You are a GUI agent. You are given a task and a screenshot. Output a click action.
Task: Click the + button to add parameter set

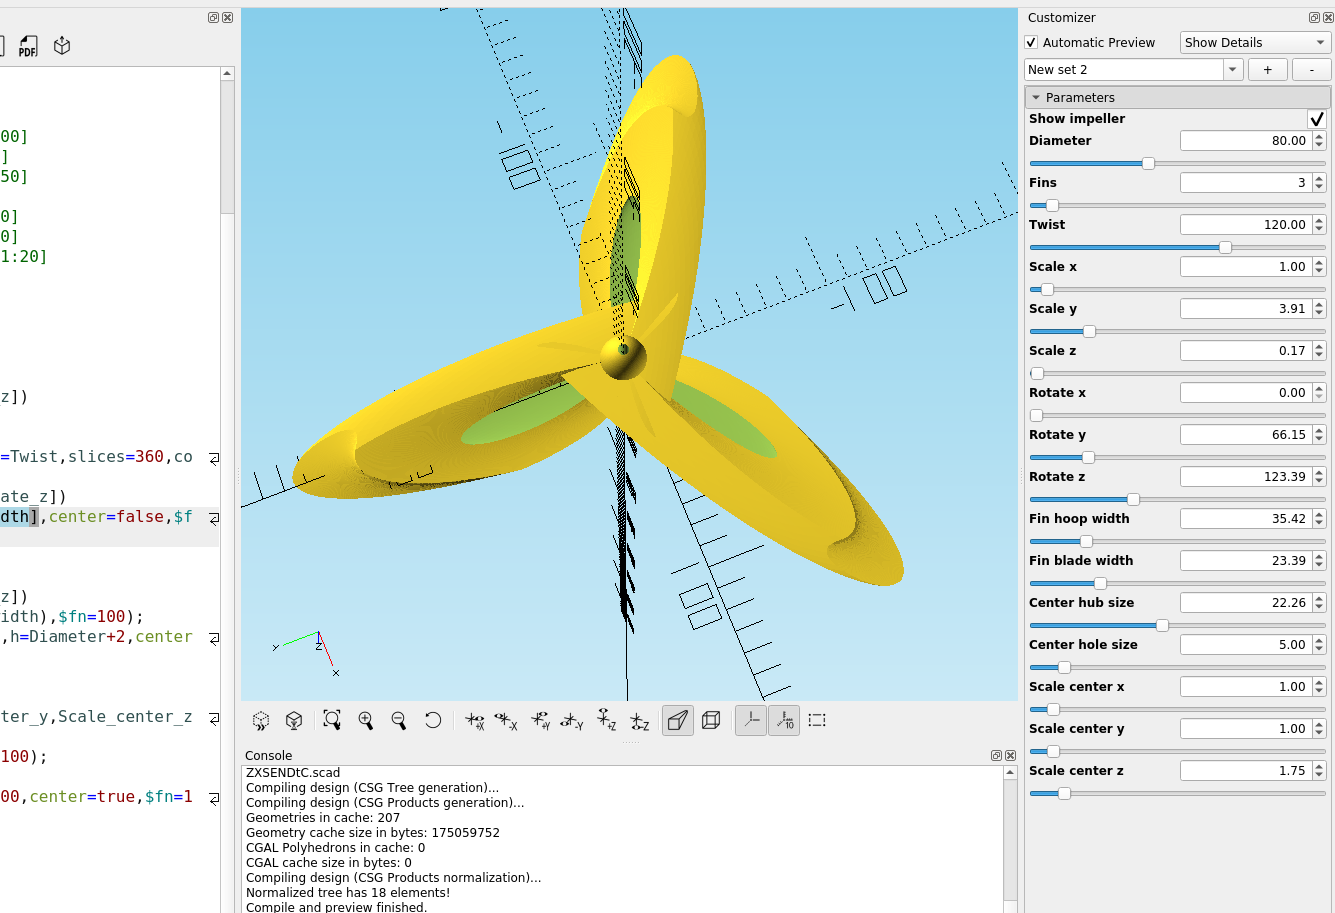tap(1267, 69)
